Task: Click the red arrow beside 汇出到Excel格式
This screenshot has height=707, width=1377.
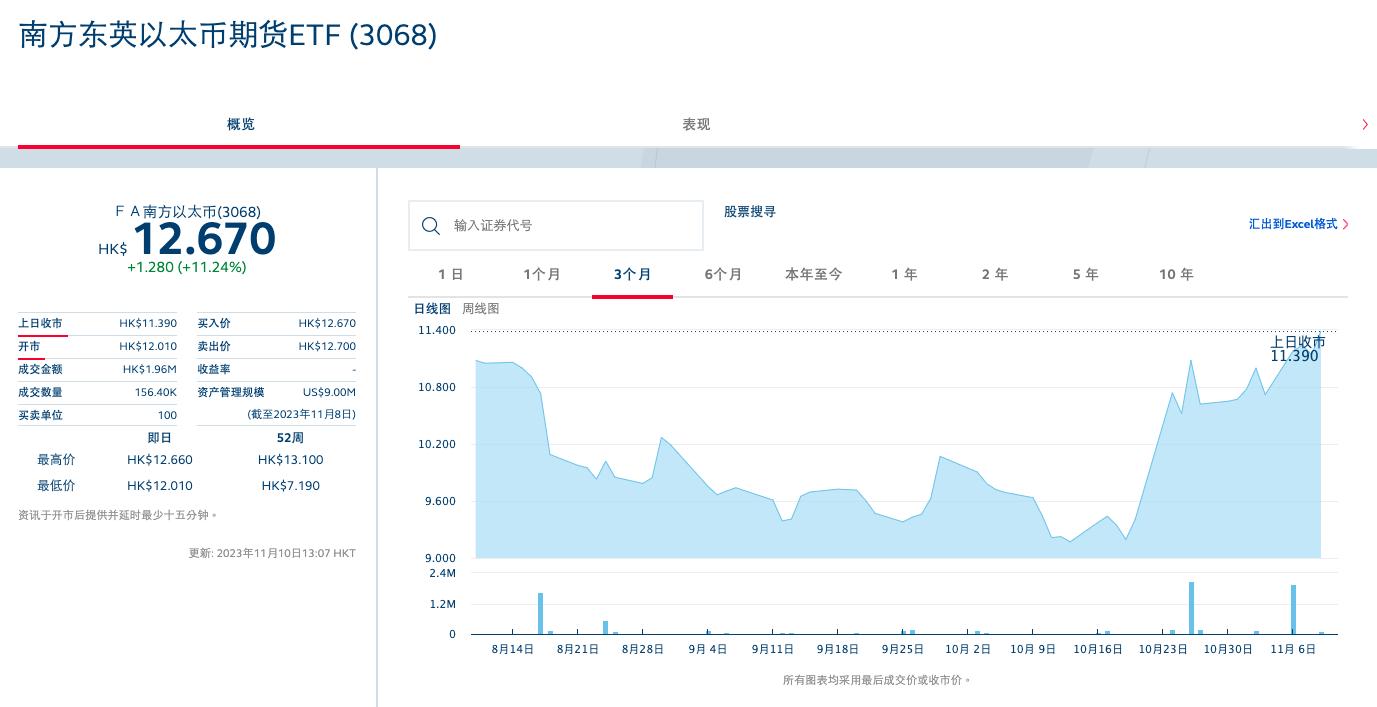Action: point(1345,224)
